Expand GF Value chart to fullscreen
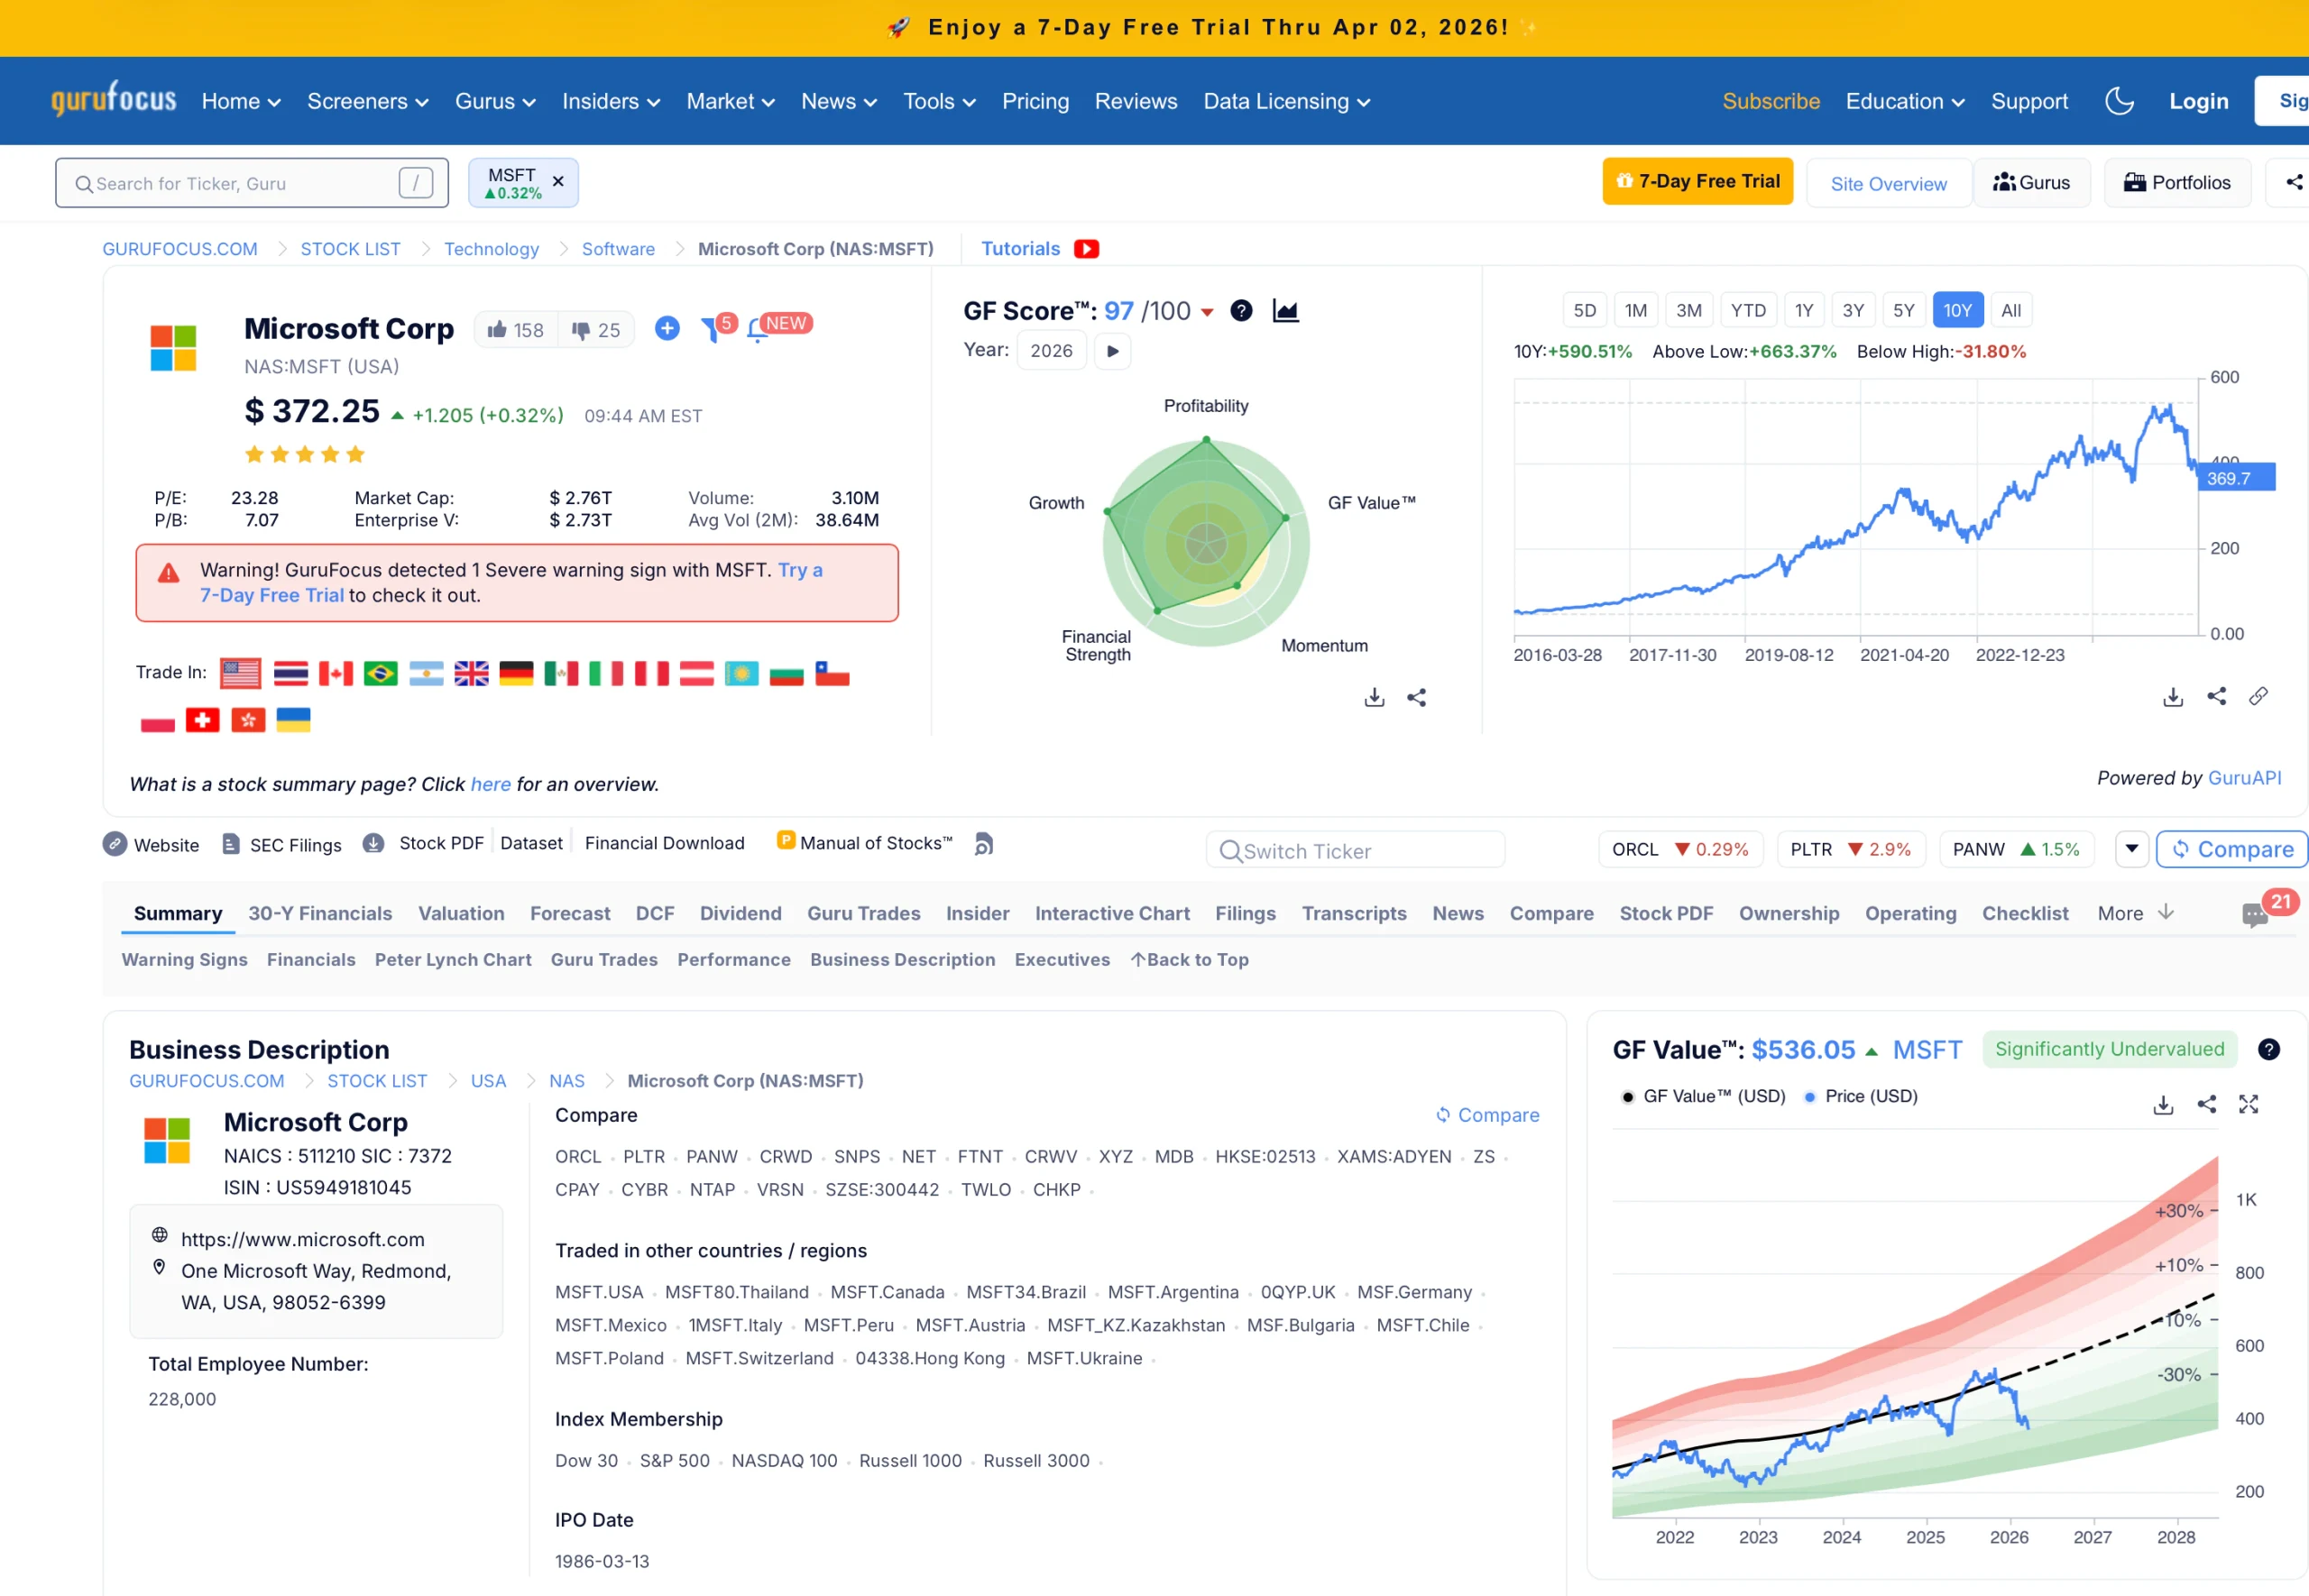This screenshot has width=2309, height=1596. coord(2248,1104)
